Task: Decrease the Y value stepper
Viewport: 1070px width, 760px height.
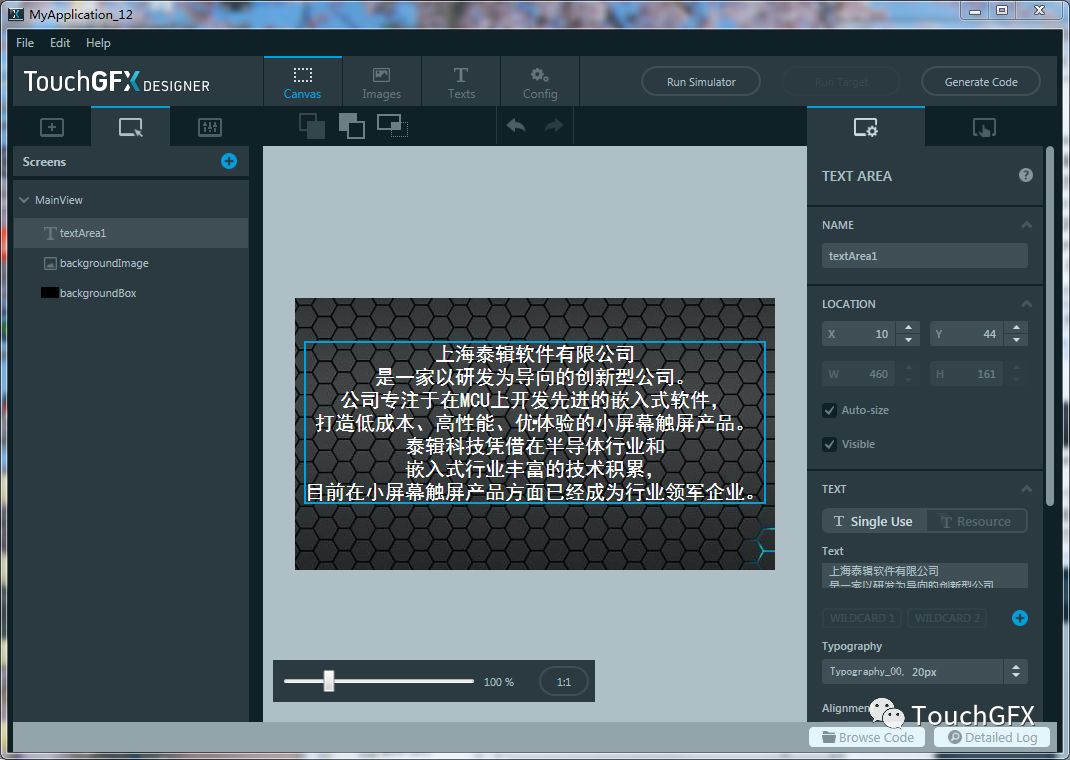Action: (1016, 340)
